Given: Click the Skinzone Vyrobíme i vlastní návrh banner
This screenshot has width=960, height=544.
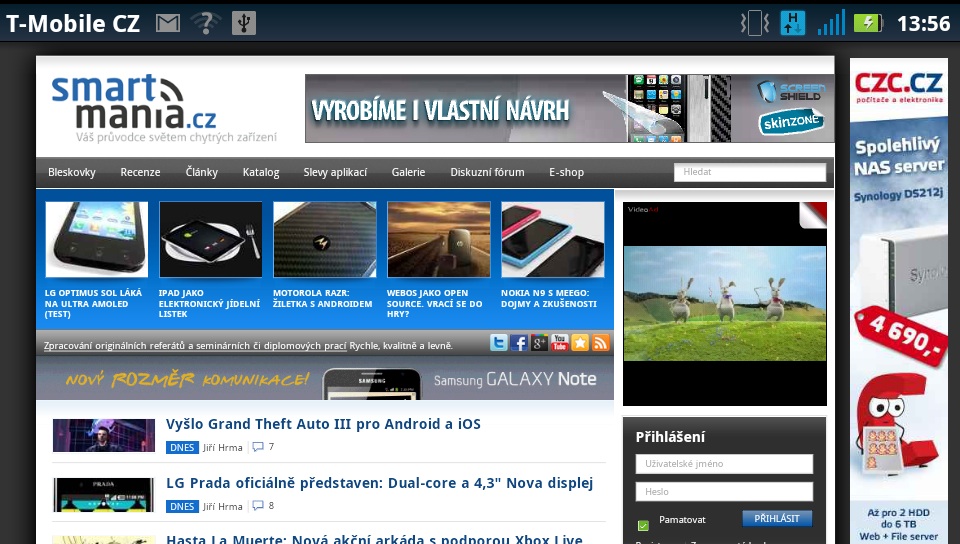Looking at the screenshot, I should (x=569, y=108).
